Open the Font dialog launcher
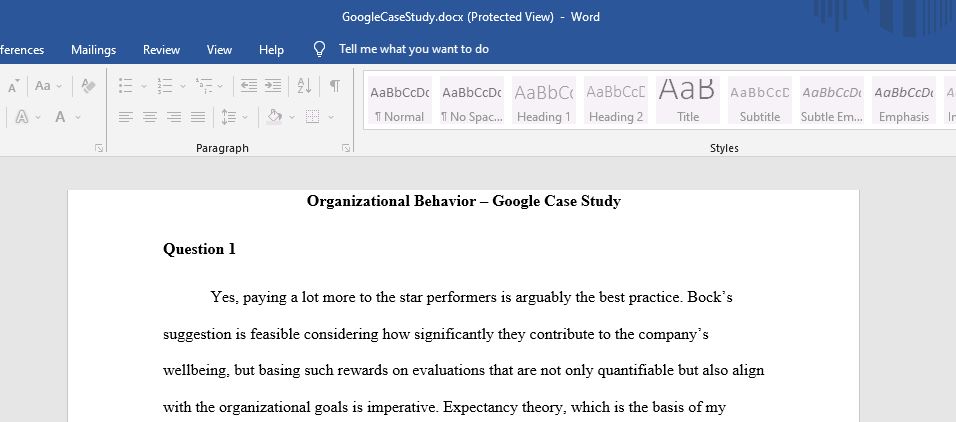 point(99,148)
